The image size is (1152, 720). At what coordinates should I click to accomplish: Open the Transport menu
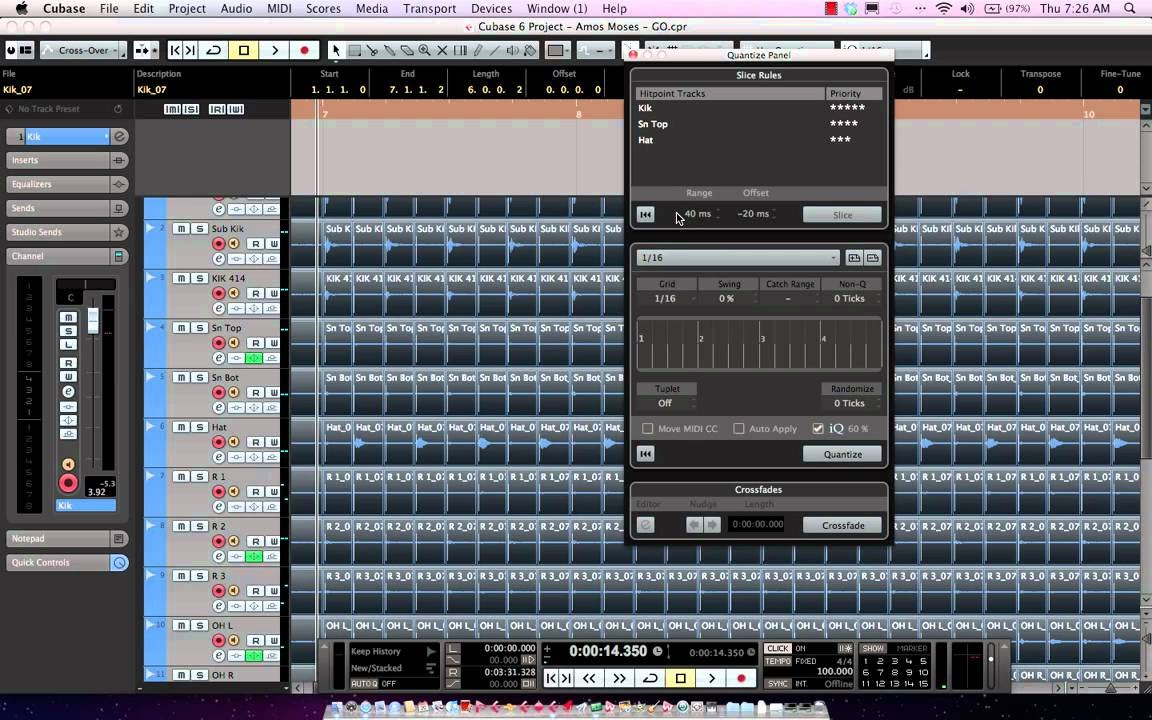tap(429, 9)
